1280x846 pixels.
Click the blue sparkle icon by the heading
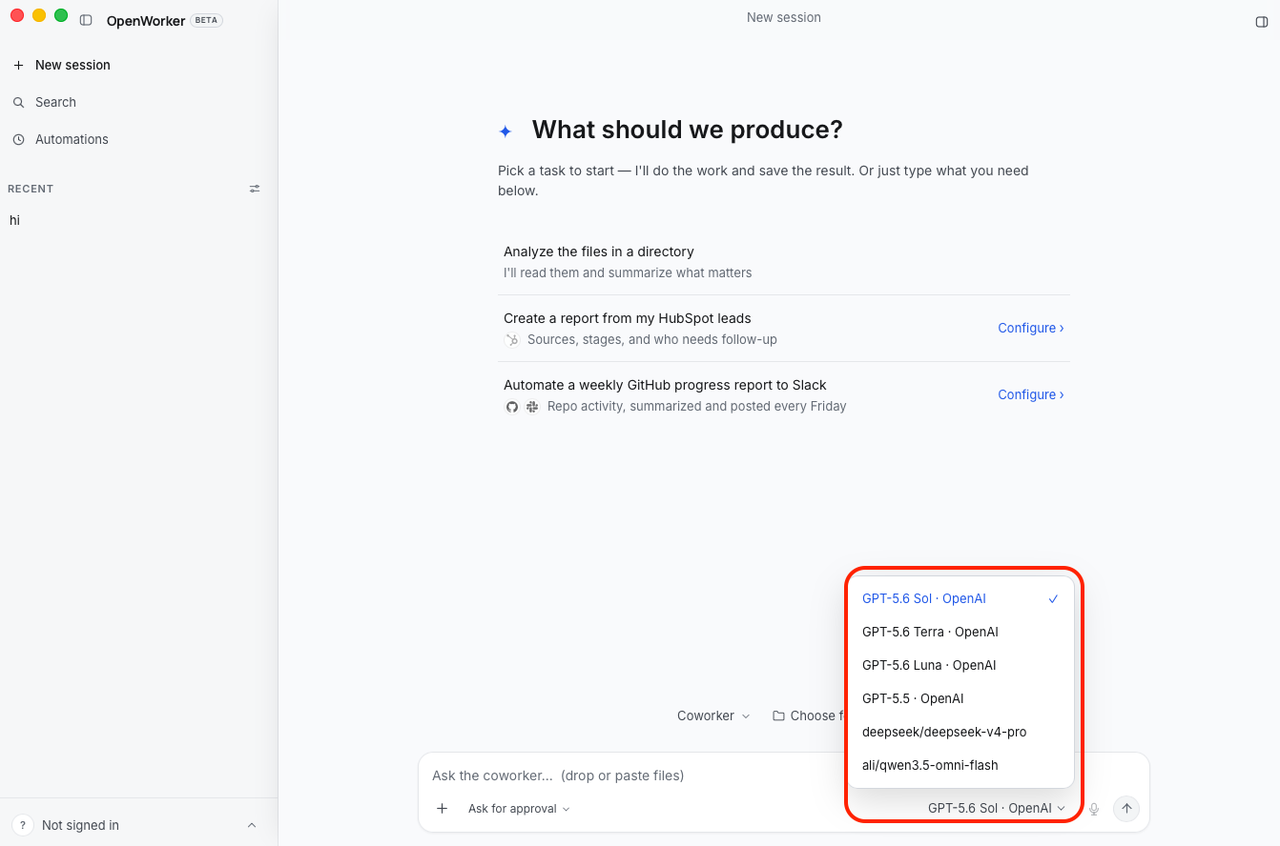(x=506, y=131)
